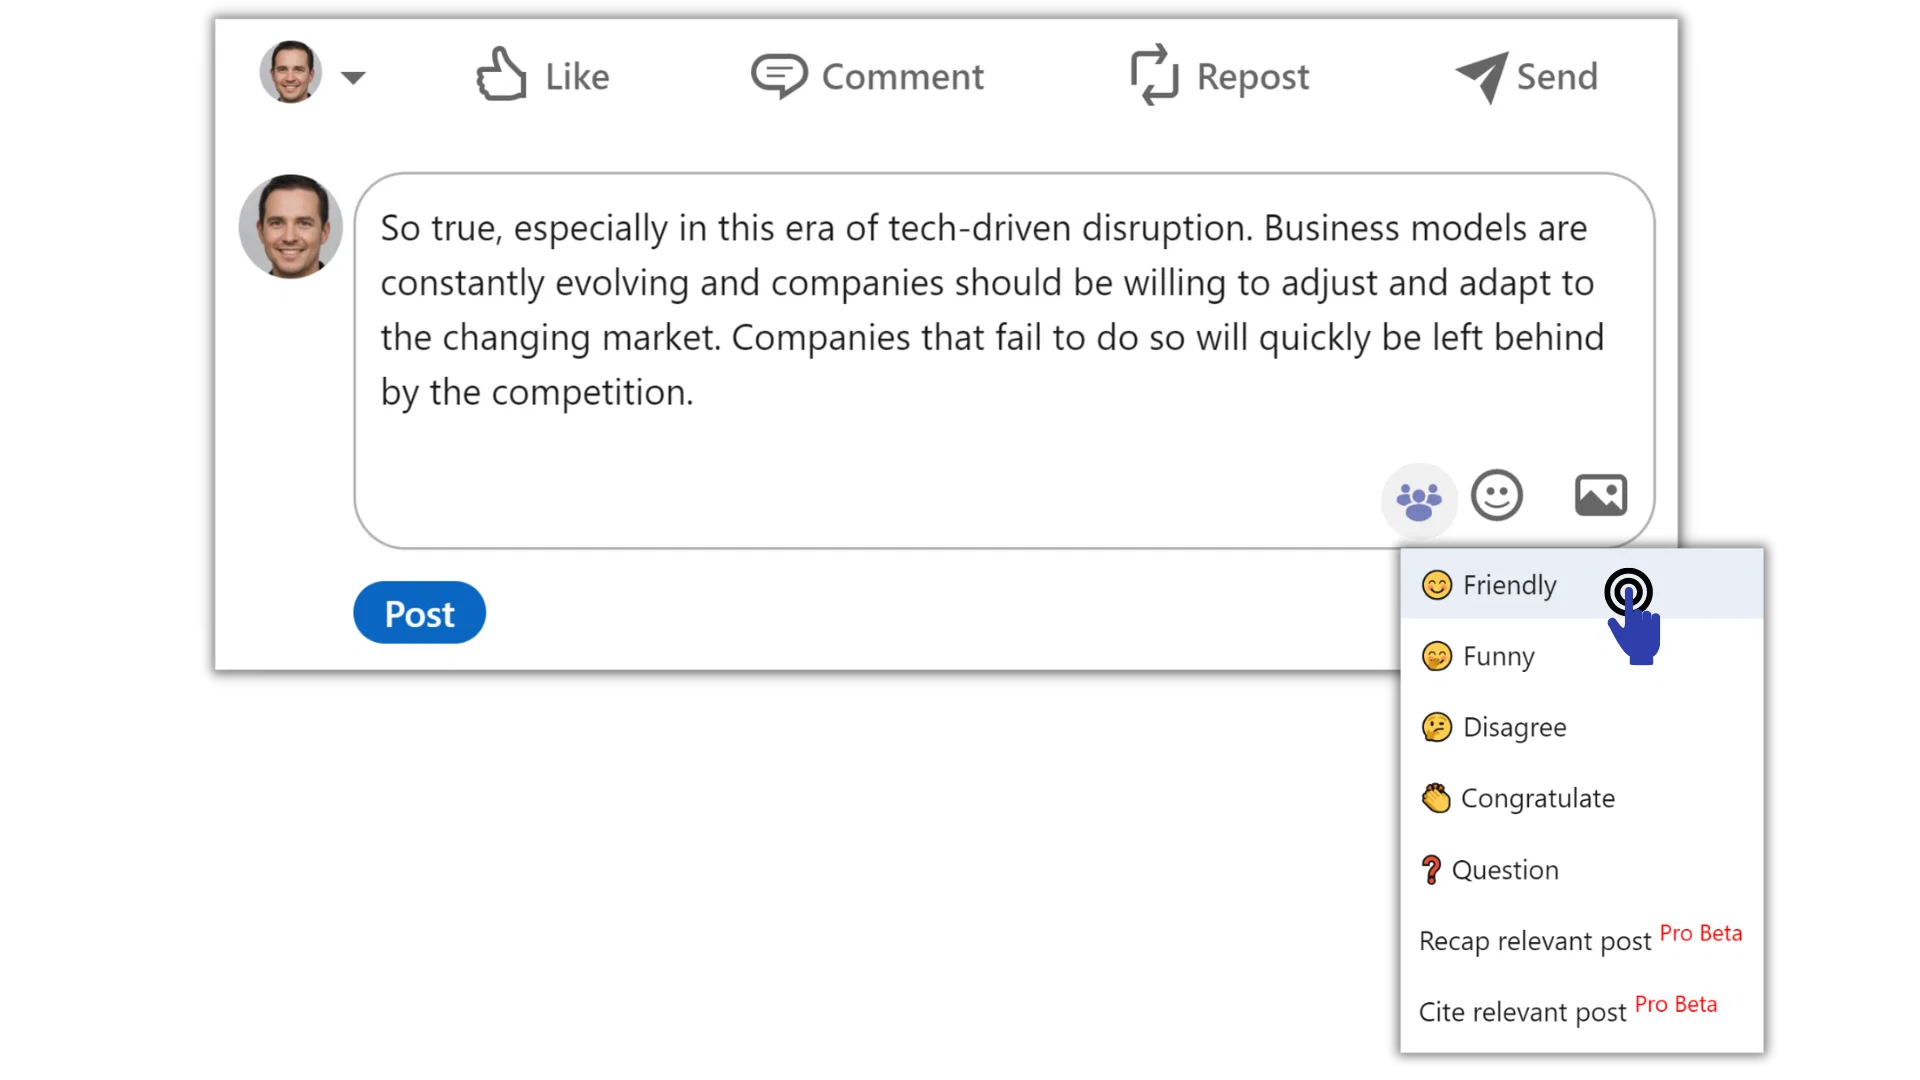Image resolution: width=1920 pixels, height=1080 pixels.
Task: Choose the Question tone option
Action: tap(1505, 870)
